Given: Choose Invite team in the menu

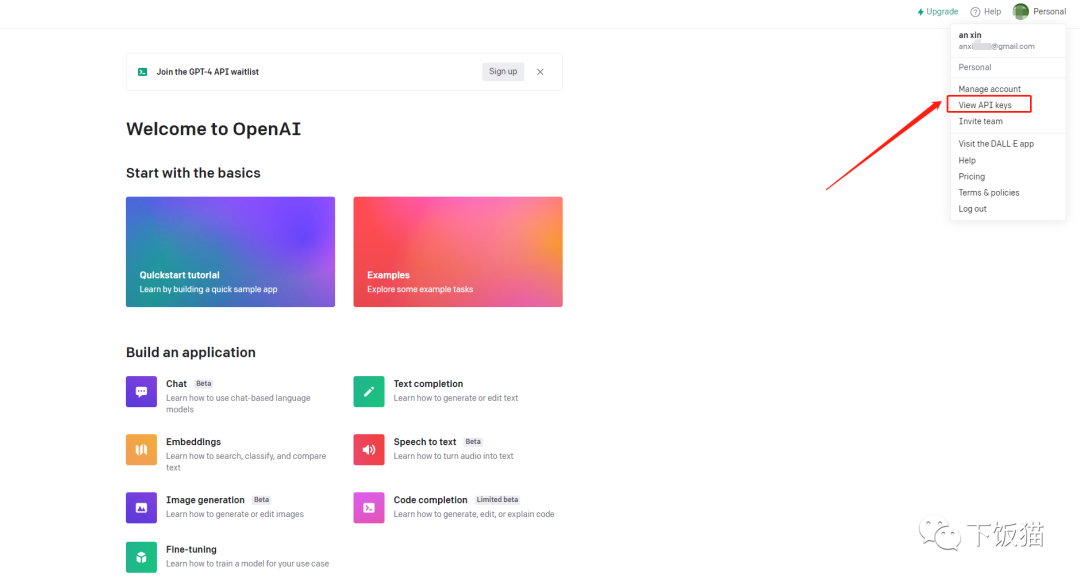Looking at the screenshot, I should [x=980, y=121].
